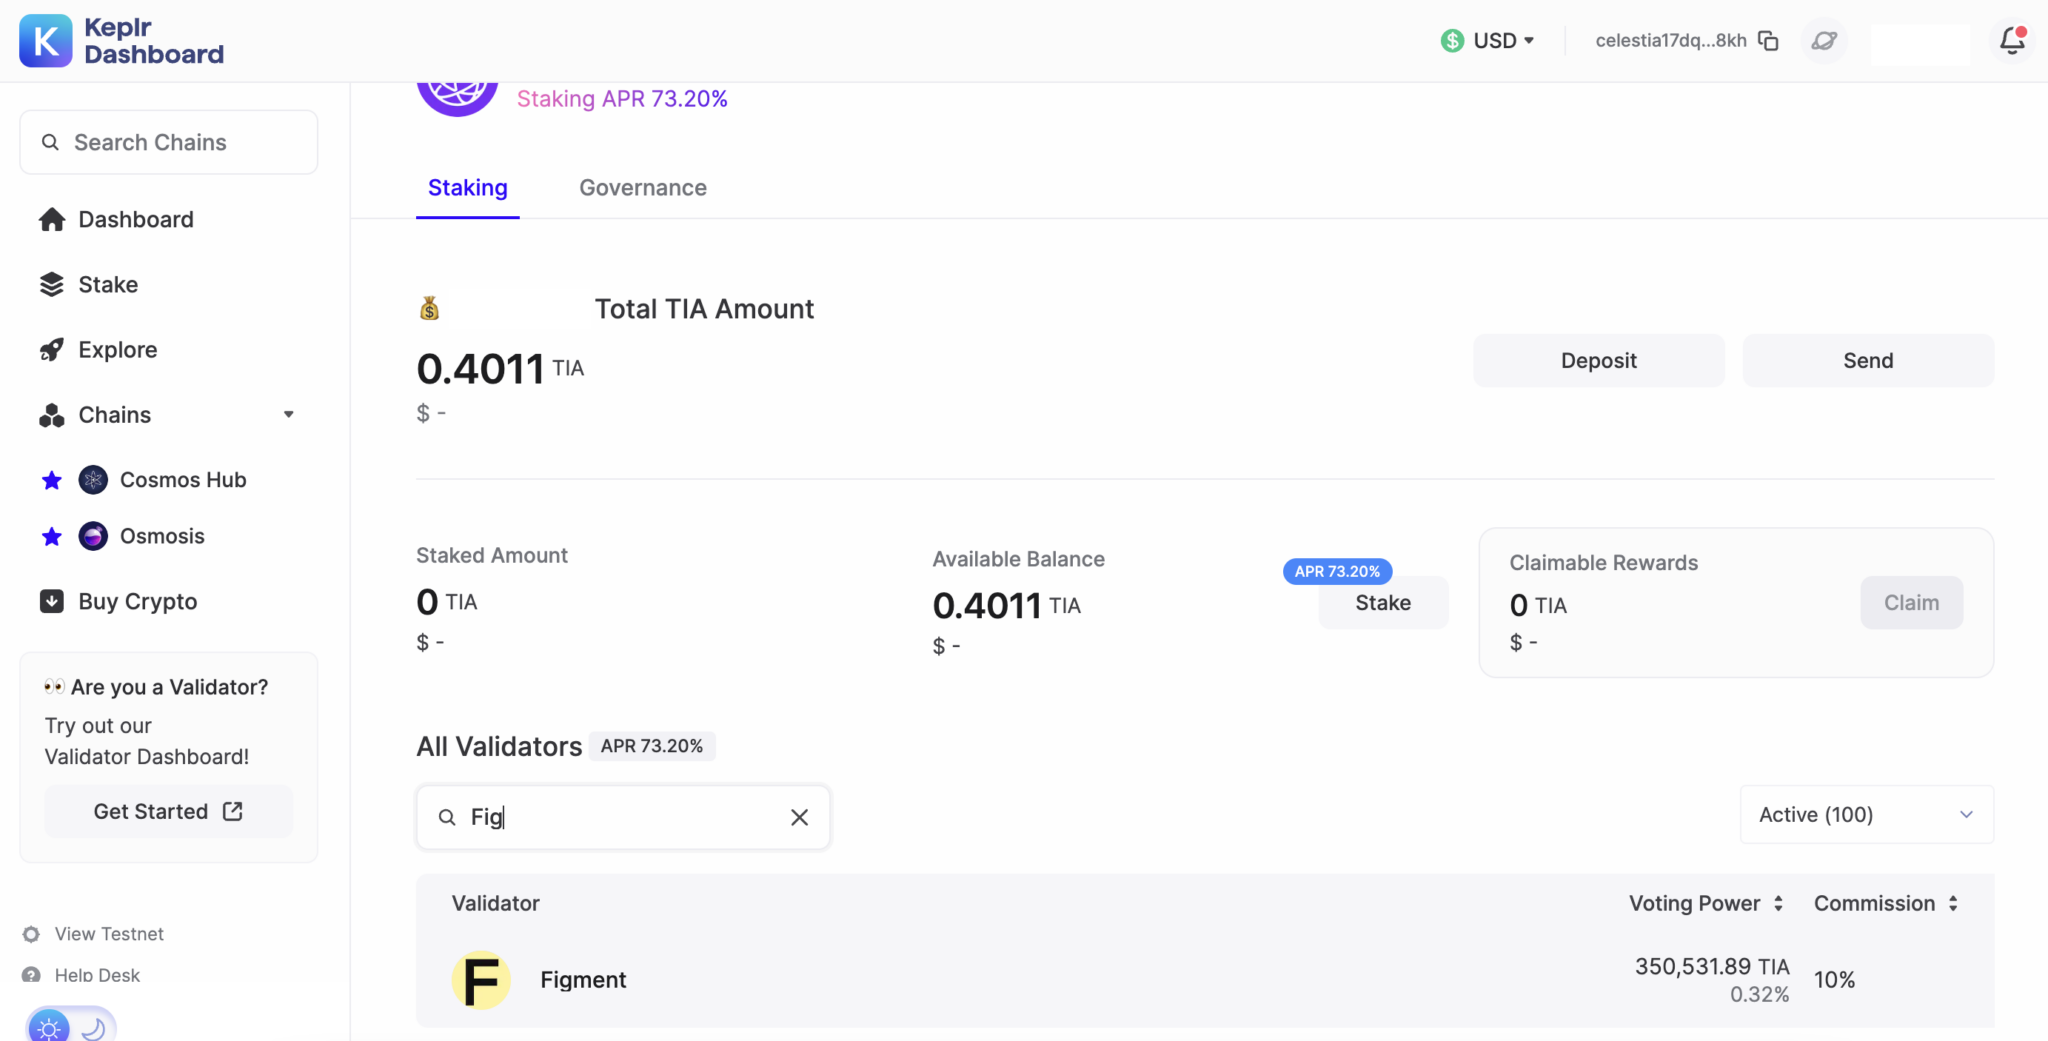Screen dimensions: 2048x1041
Task: Click the Help Desk icon
Action: coord(30,975)
